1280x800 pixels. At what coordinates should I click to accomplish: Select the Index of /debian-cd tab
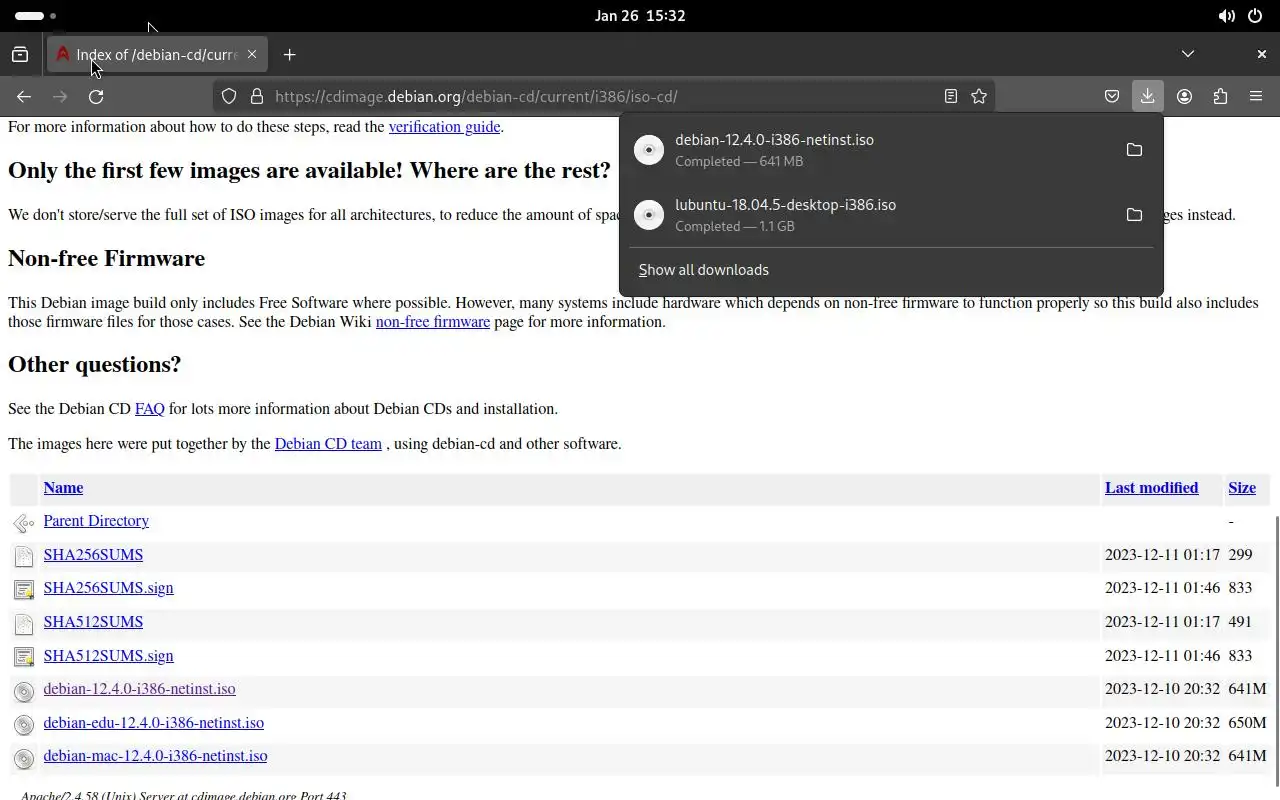157,54
